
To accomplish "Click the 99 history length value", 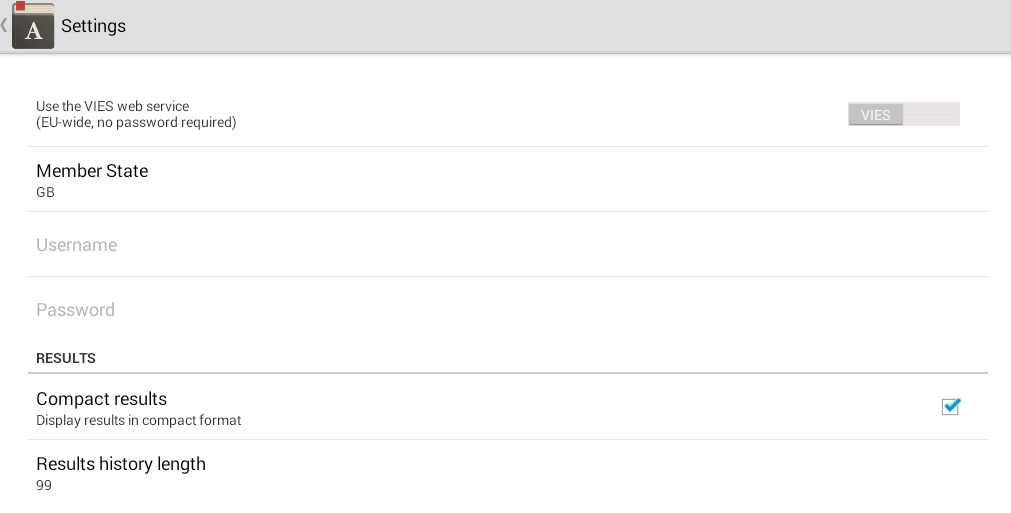I will point(44,485).
